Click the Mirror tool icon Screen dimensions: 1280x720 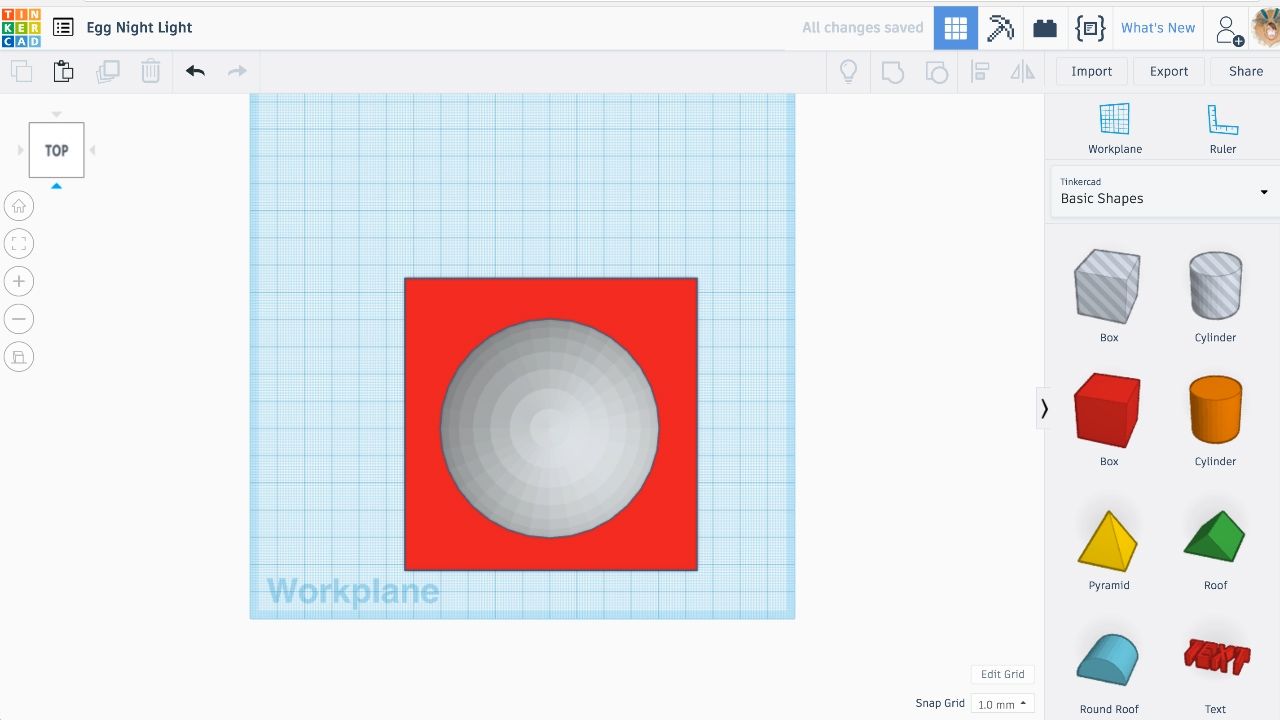pyautogui.click(x=1022, y=71)
